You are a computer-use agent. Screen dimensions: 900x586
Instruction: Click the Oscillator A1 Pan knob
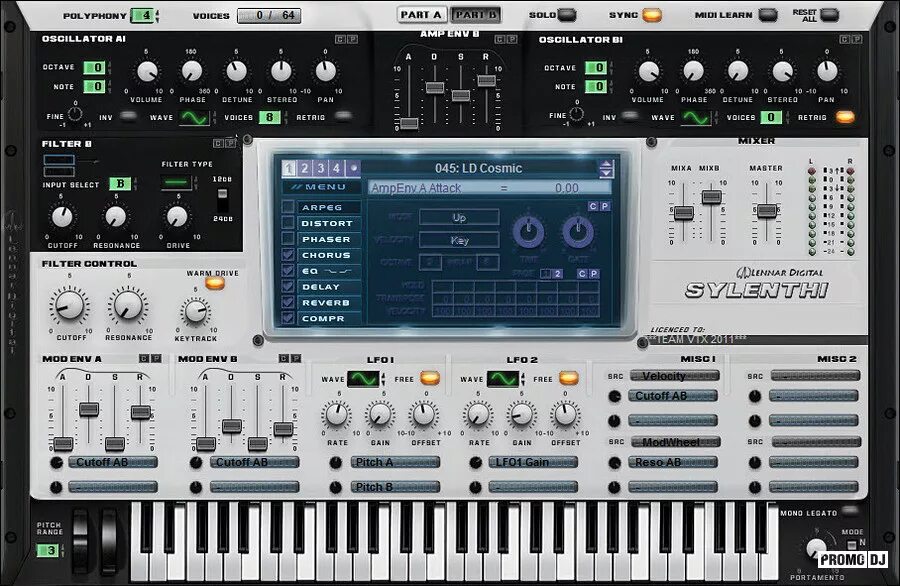pos(325,72)
